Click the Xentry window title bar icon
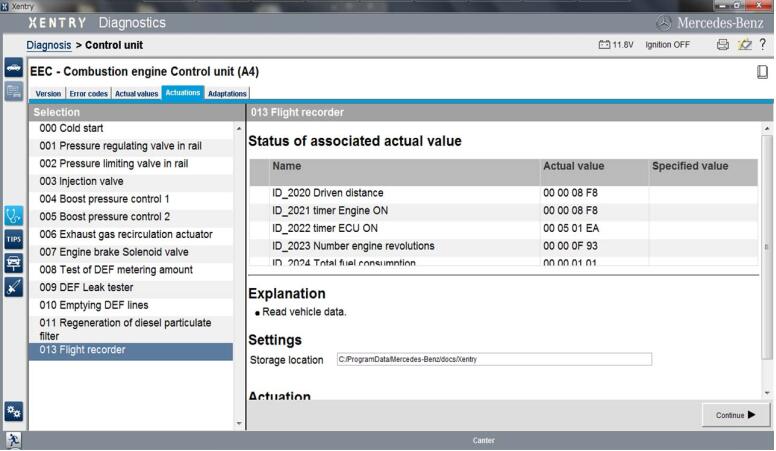The width and height of the screenshot is (776, 451). (5, 6)
